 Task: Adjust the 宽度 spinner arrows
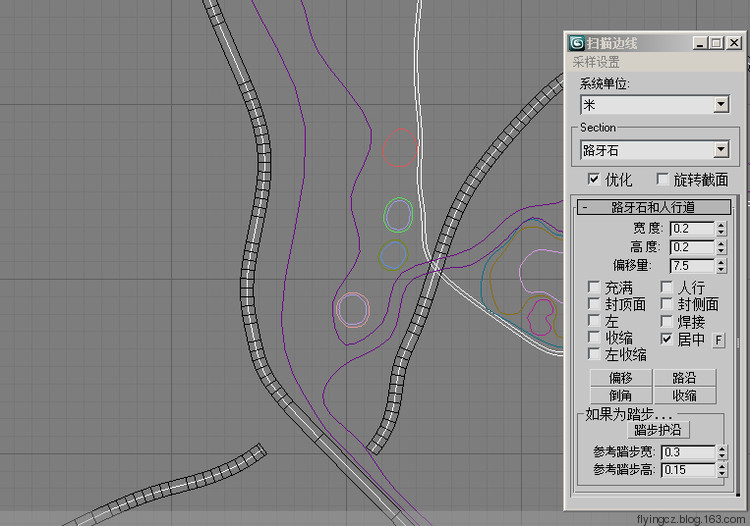[x=721, y=229]
